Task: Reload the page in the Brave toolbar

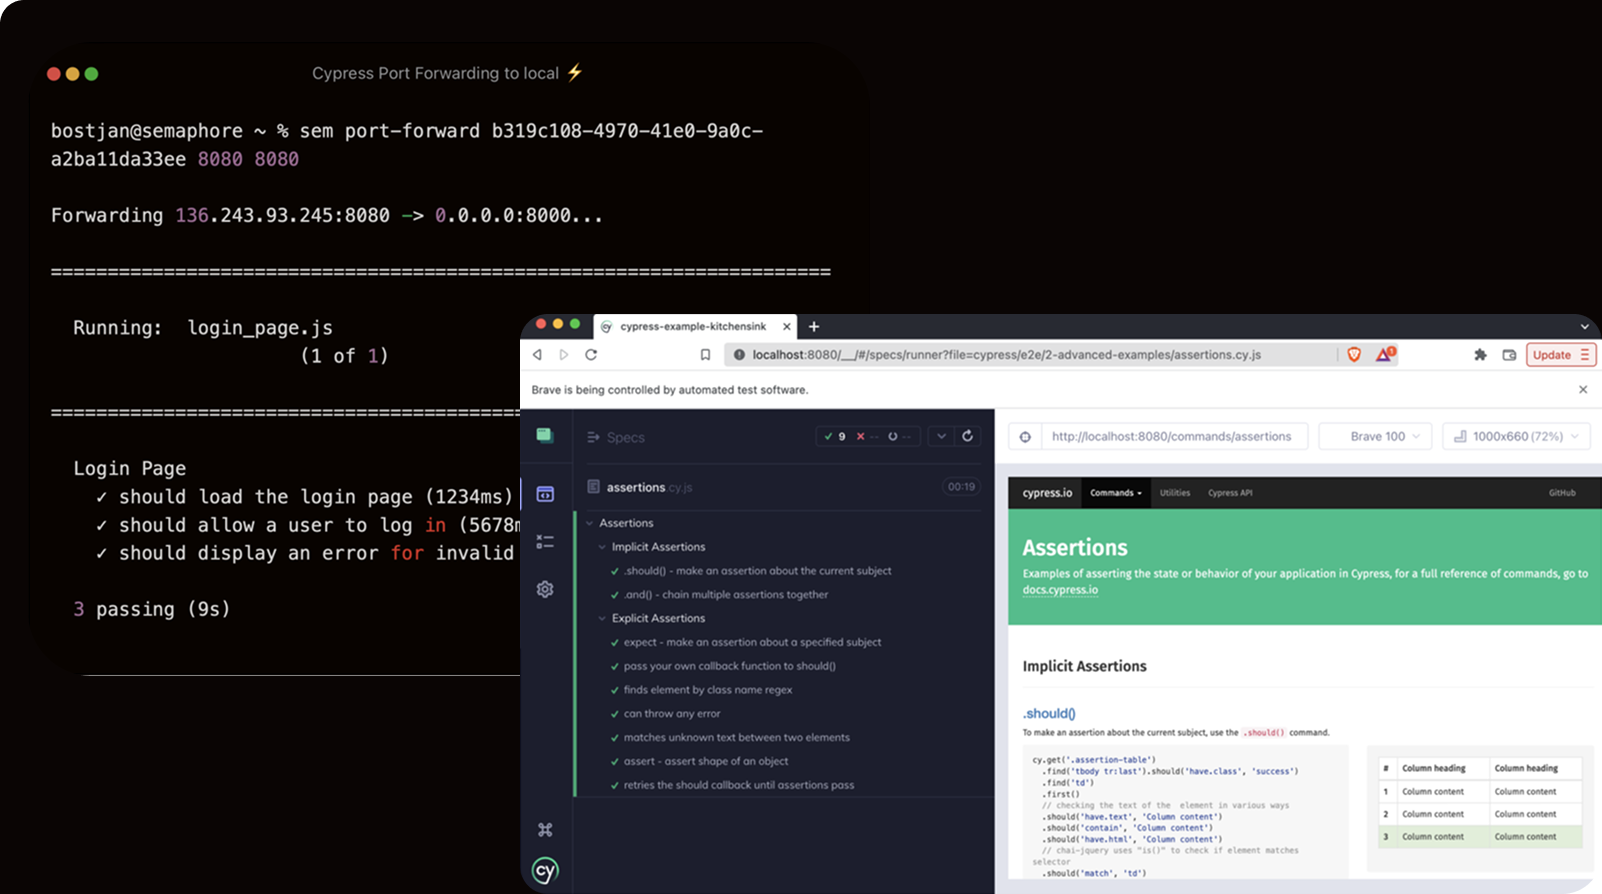Action: click(x=591, y=355)
